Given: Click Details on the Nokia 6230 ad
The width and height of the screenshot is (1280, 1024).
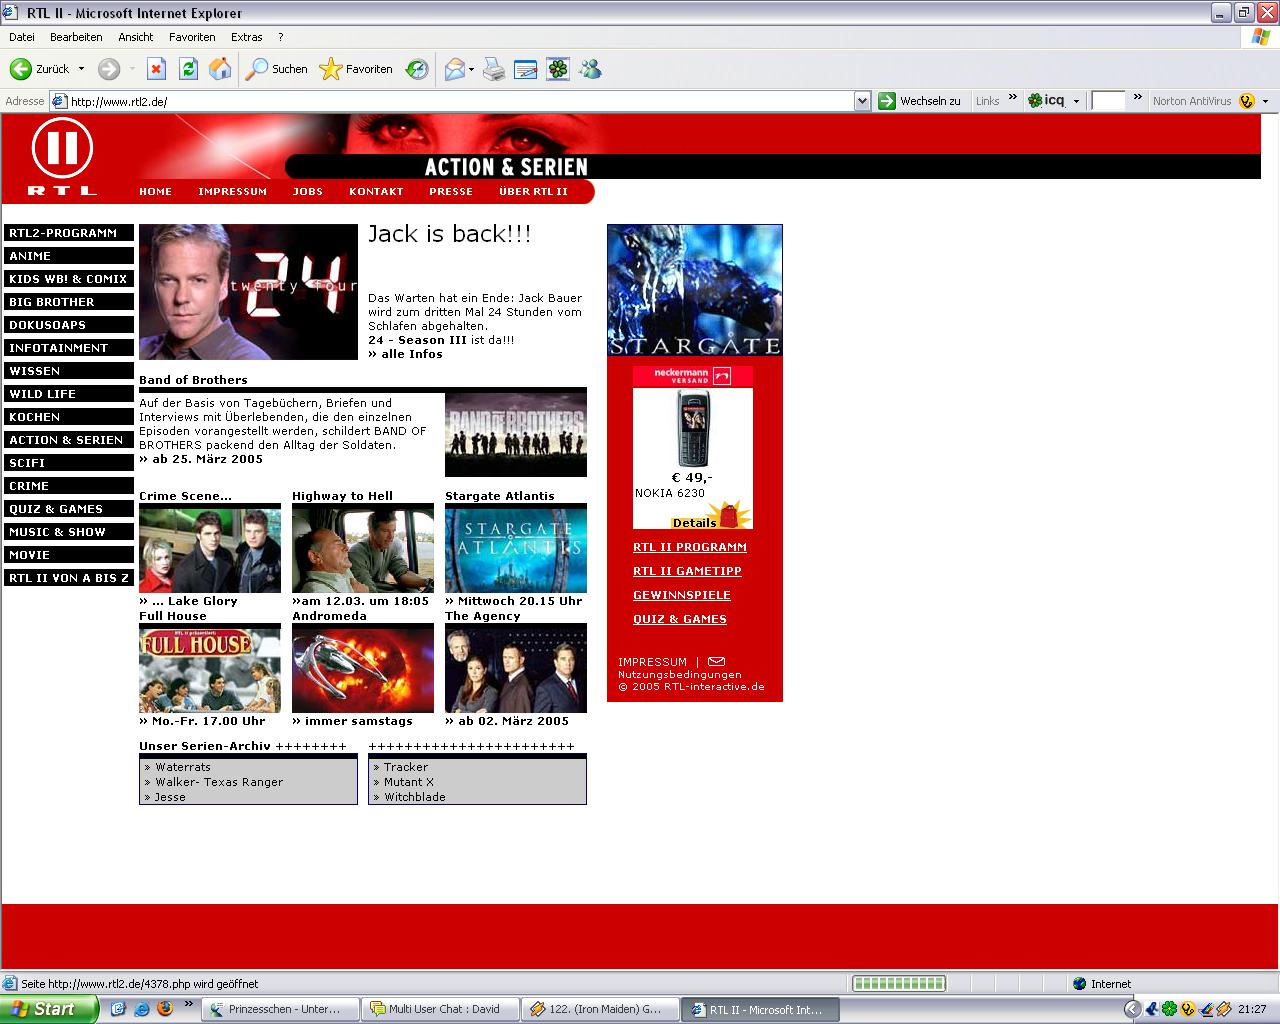Looking at the screenshot, I should point(694,522).
